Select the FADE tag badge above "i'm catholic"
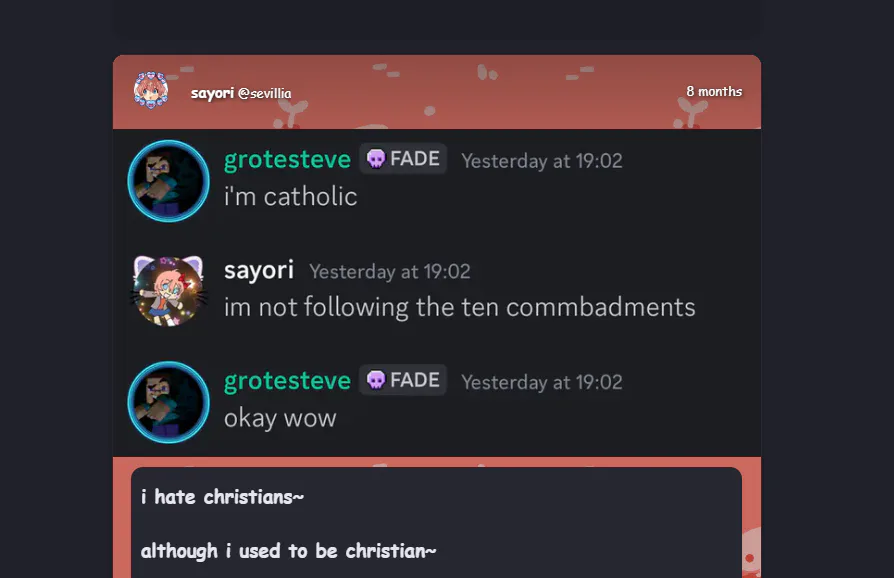The image size is (894, 578). [403, 158]
